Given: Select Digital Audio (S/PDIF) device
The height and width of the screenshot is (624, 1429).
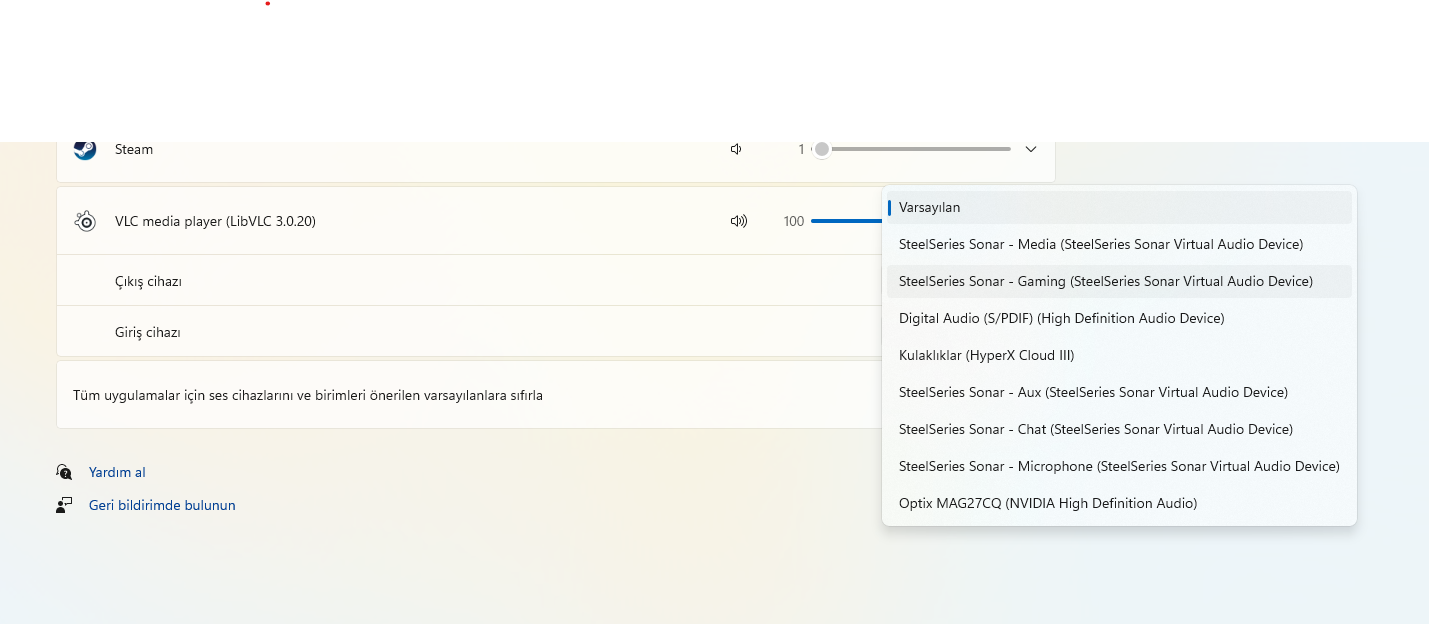Looking at the screenshot, I should click(x=1119, y=318).
